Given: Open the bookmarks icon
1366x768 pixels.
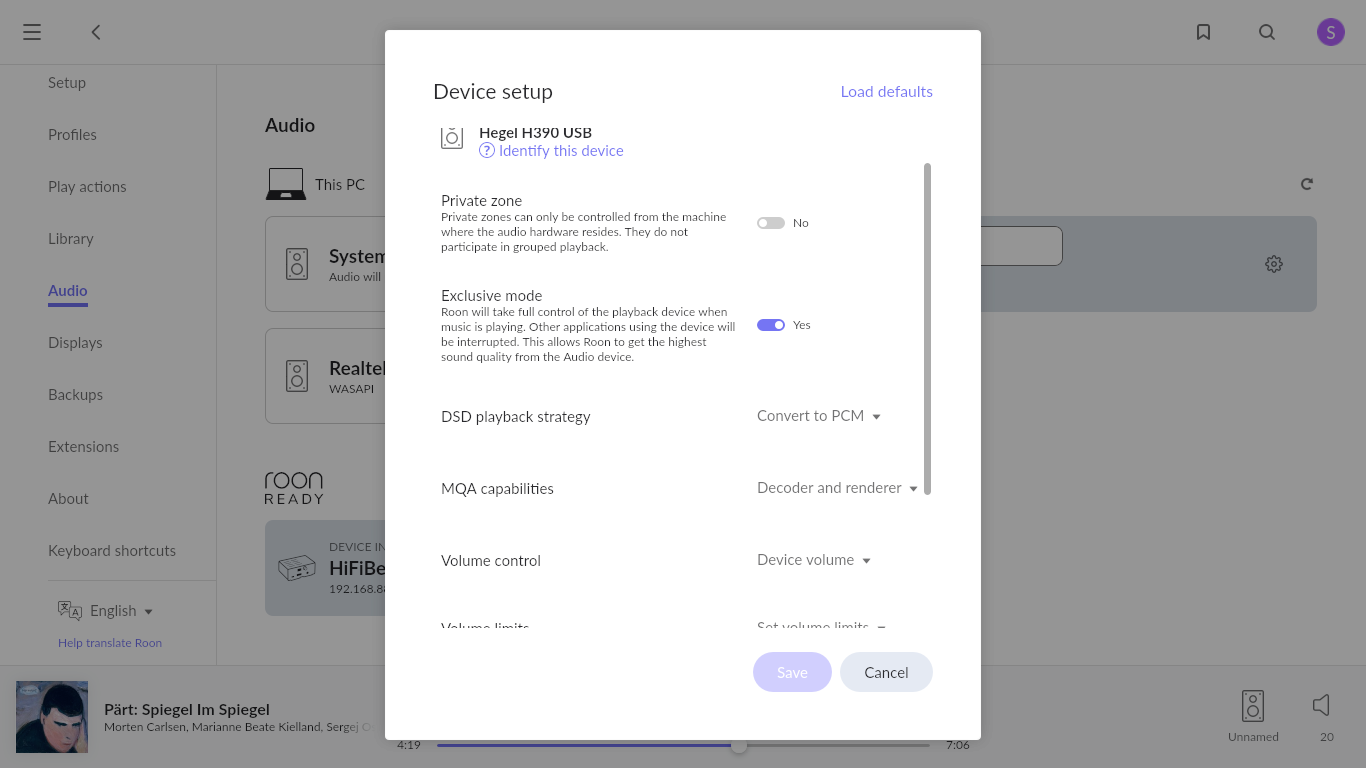Looking at the screenshot, I should [1204, 32].
